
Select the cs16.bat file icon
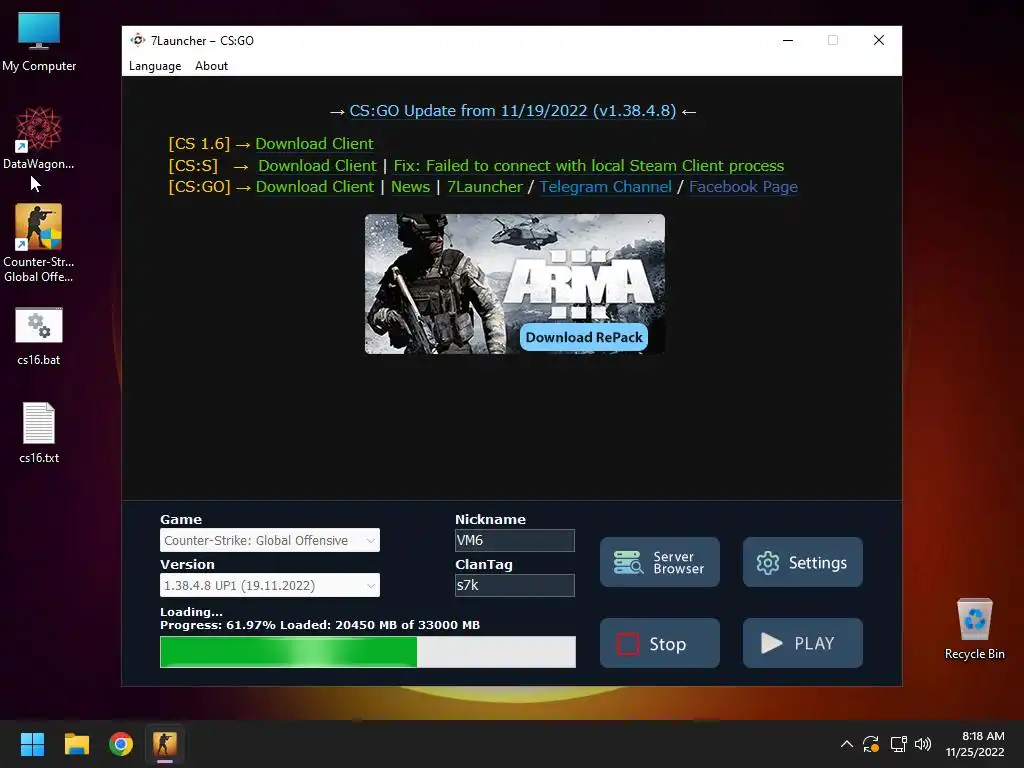click(x=39, y=336)
